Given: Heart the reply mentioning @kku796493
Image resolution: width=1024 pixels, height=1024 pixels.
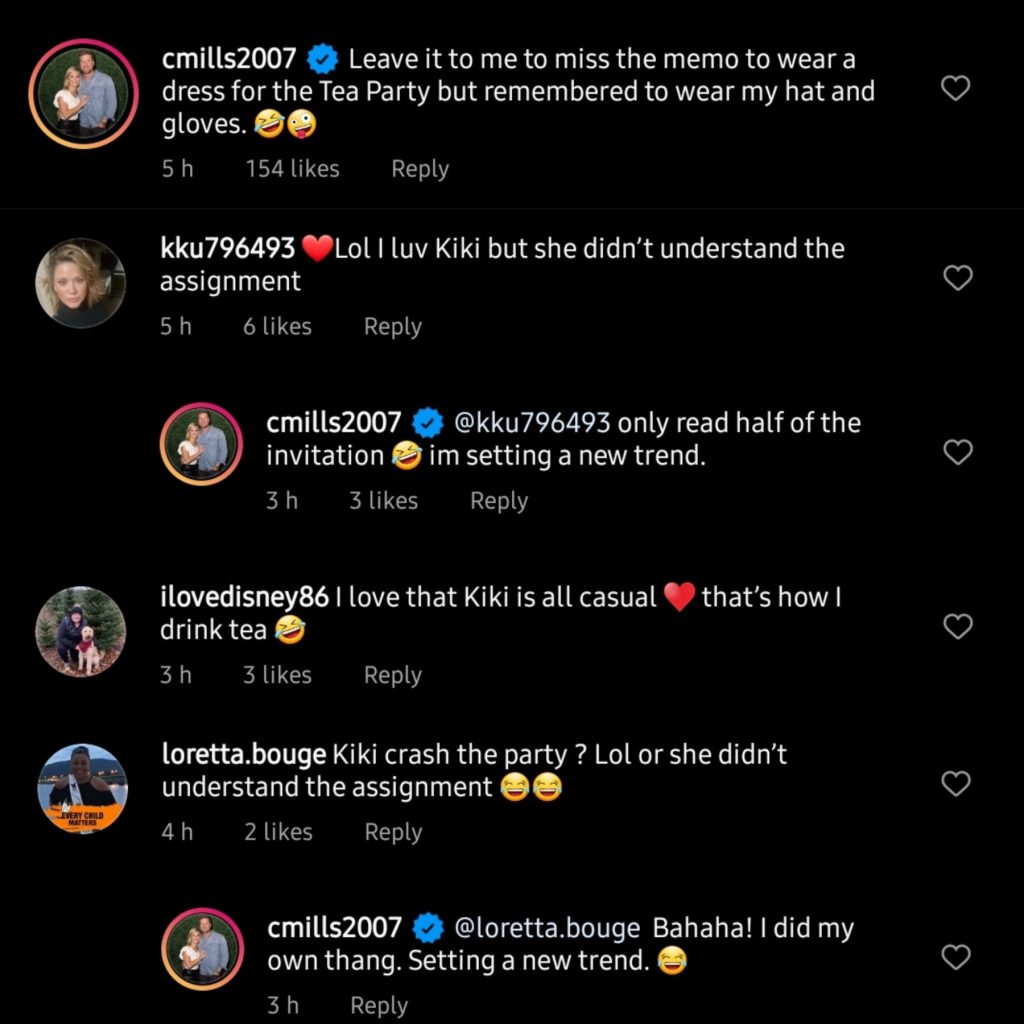Looking at the screenshot, I should 958,453.
